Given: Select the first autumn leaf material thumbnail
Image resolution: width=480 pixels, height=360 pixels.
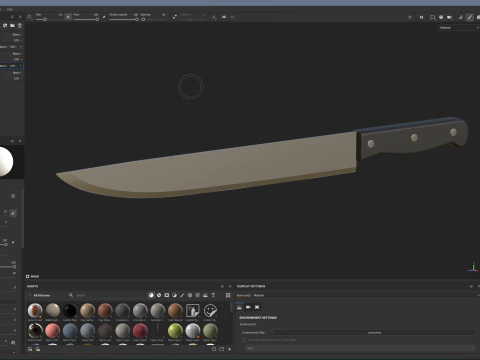Looking at the screenshot, I should point(35,310).
